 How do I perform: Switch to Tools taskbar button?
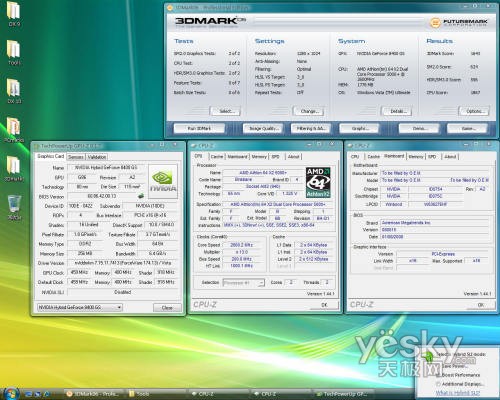point(157,394)
